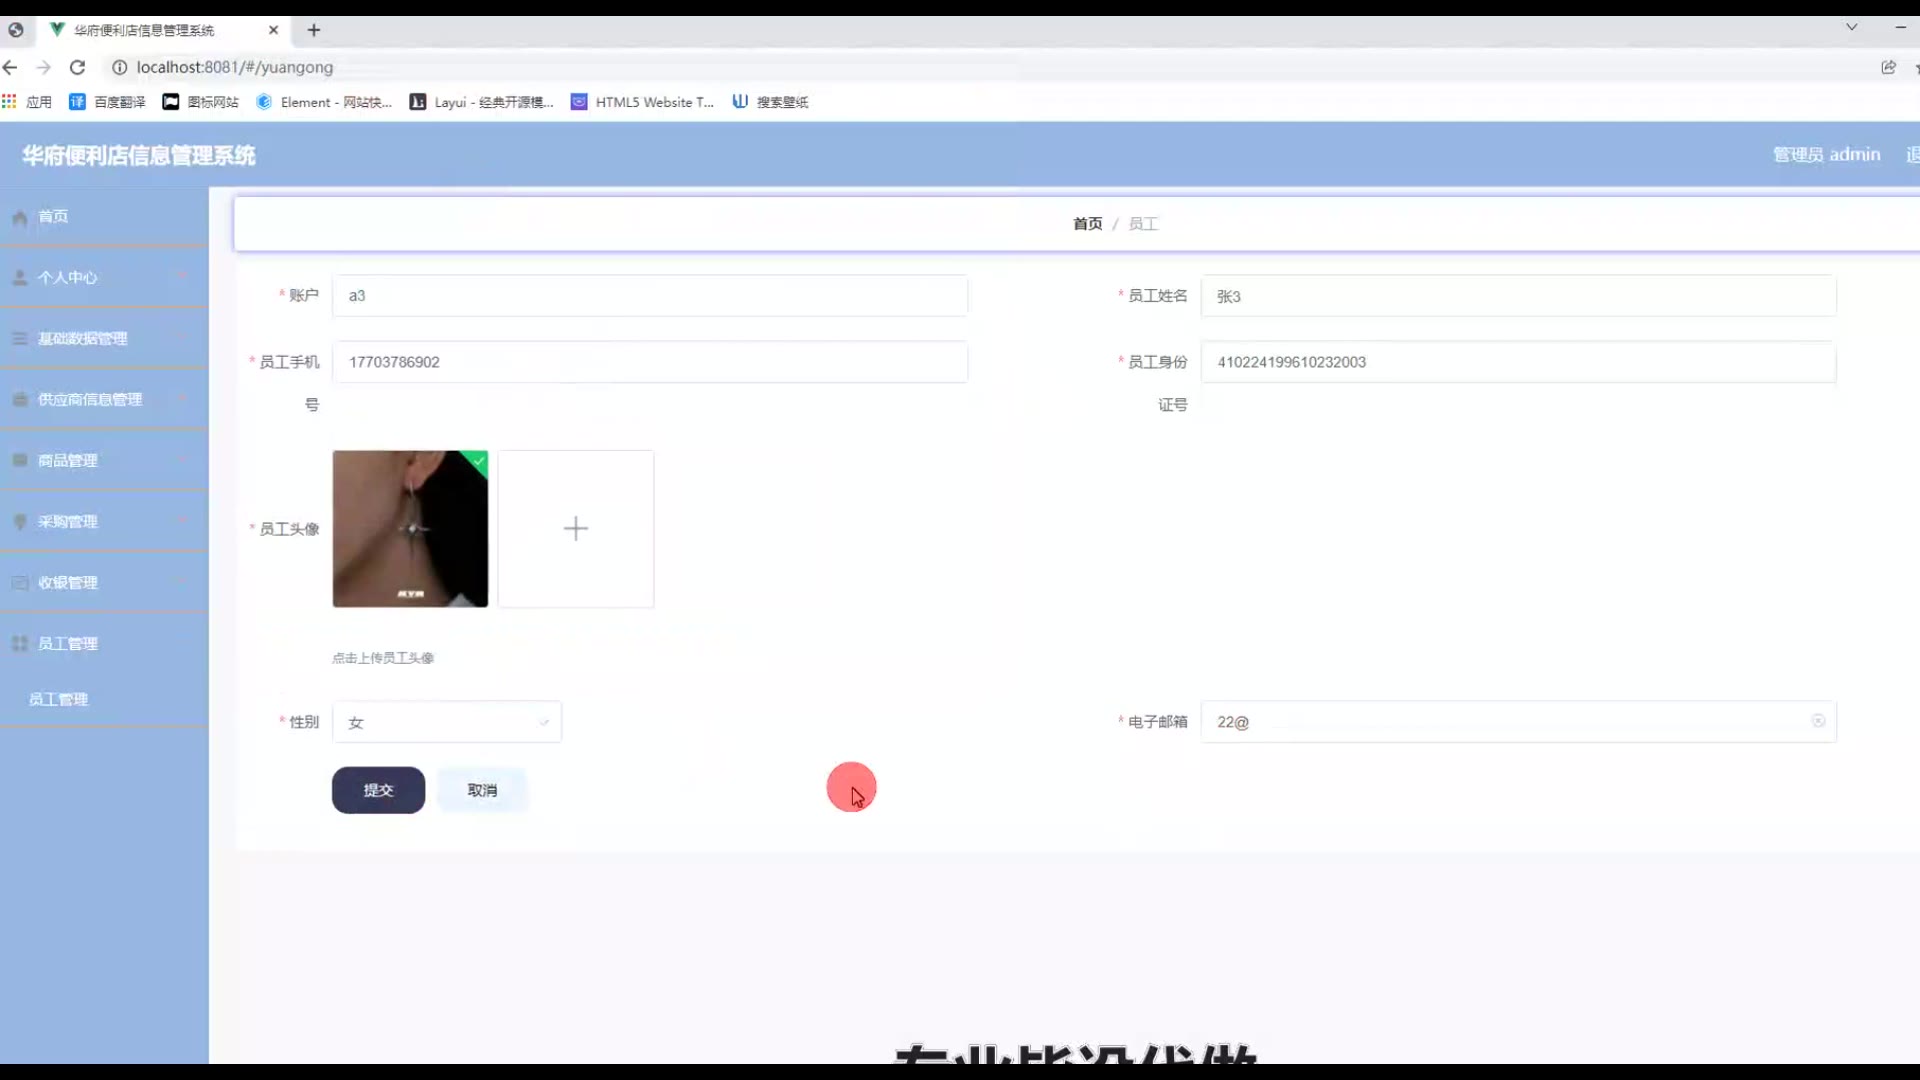
Task: Open the 百度翻译 bookmark
Action: [108, 102]
